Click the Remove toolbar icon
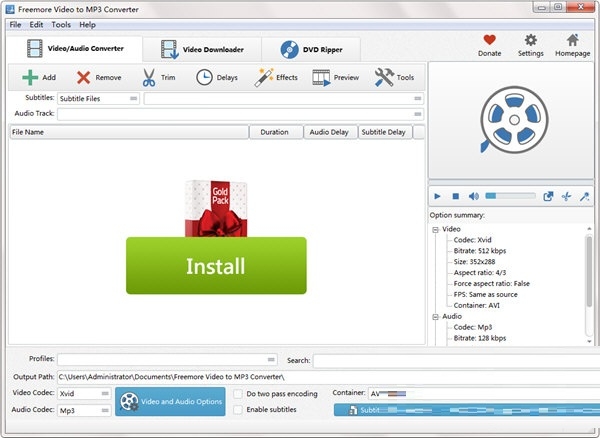Image resolution: width=600 pixels, height=438 pixels. click(84, 77)
